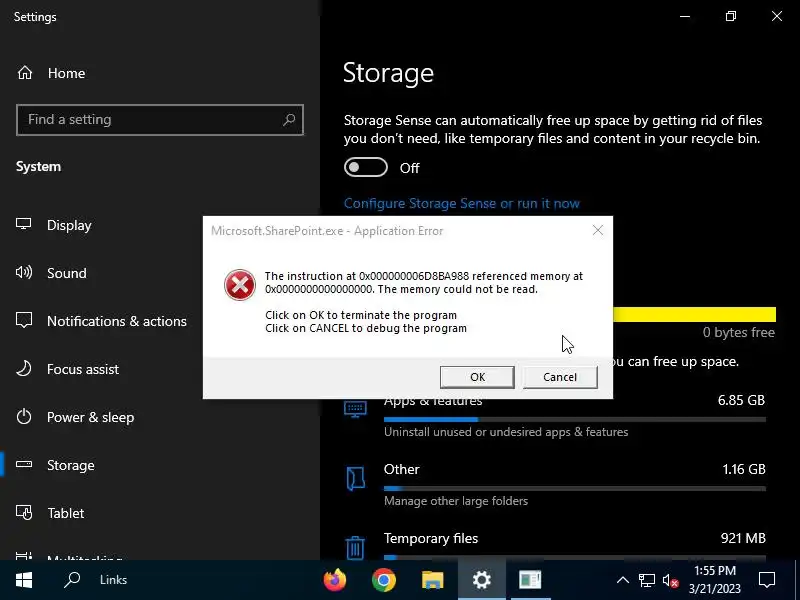Select the Sound speaker icon
The image size is (800, 600).
[x=23, y=272]
